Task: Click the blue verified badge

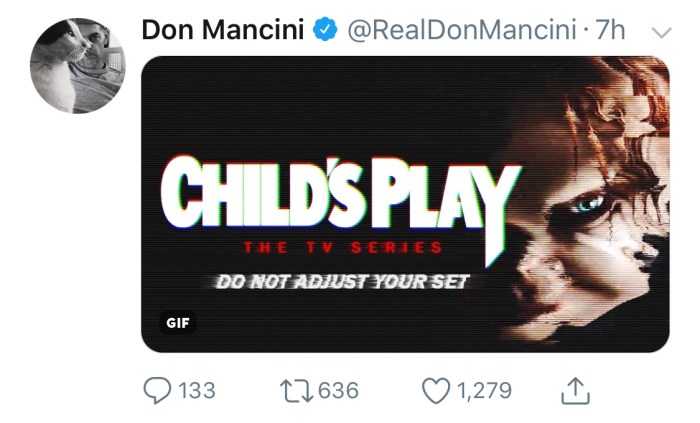Action: [325, 31]
